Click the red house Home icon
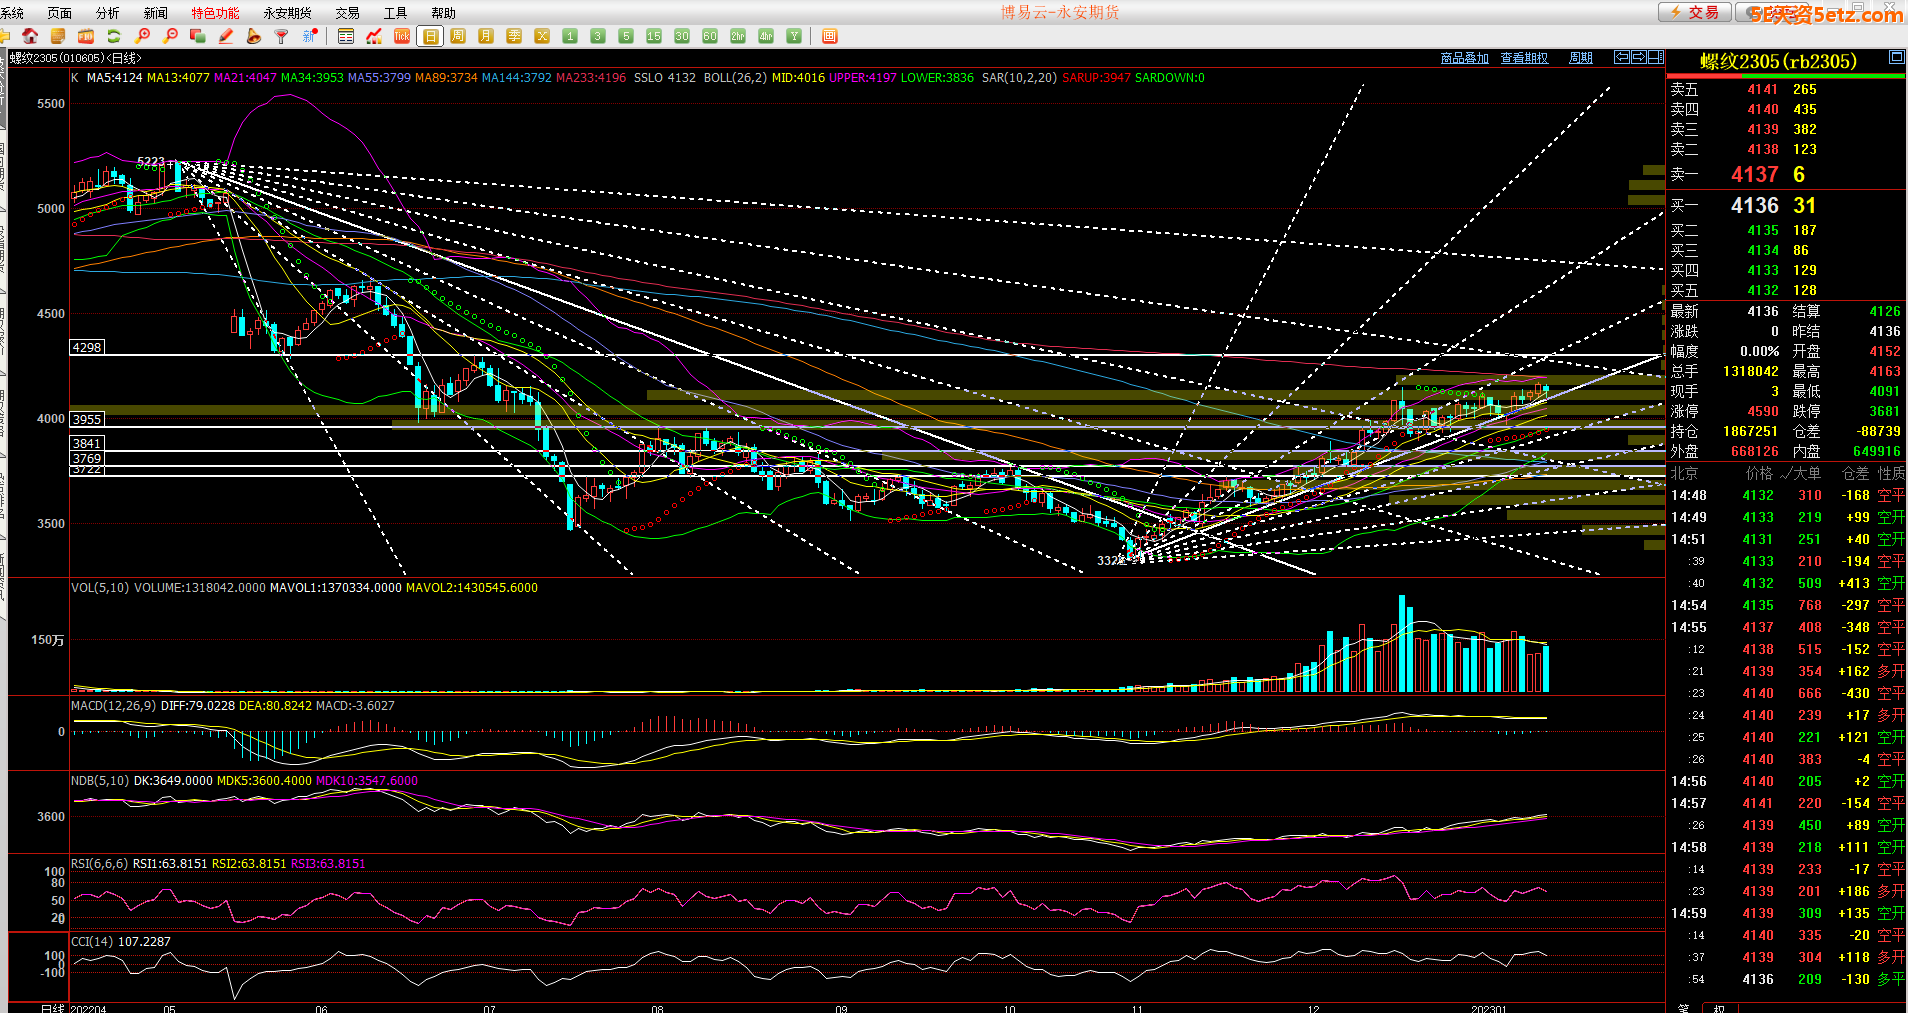 (x=30, y=36)
